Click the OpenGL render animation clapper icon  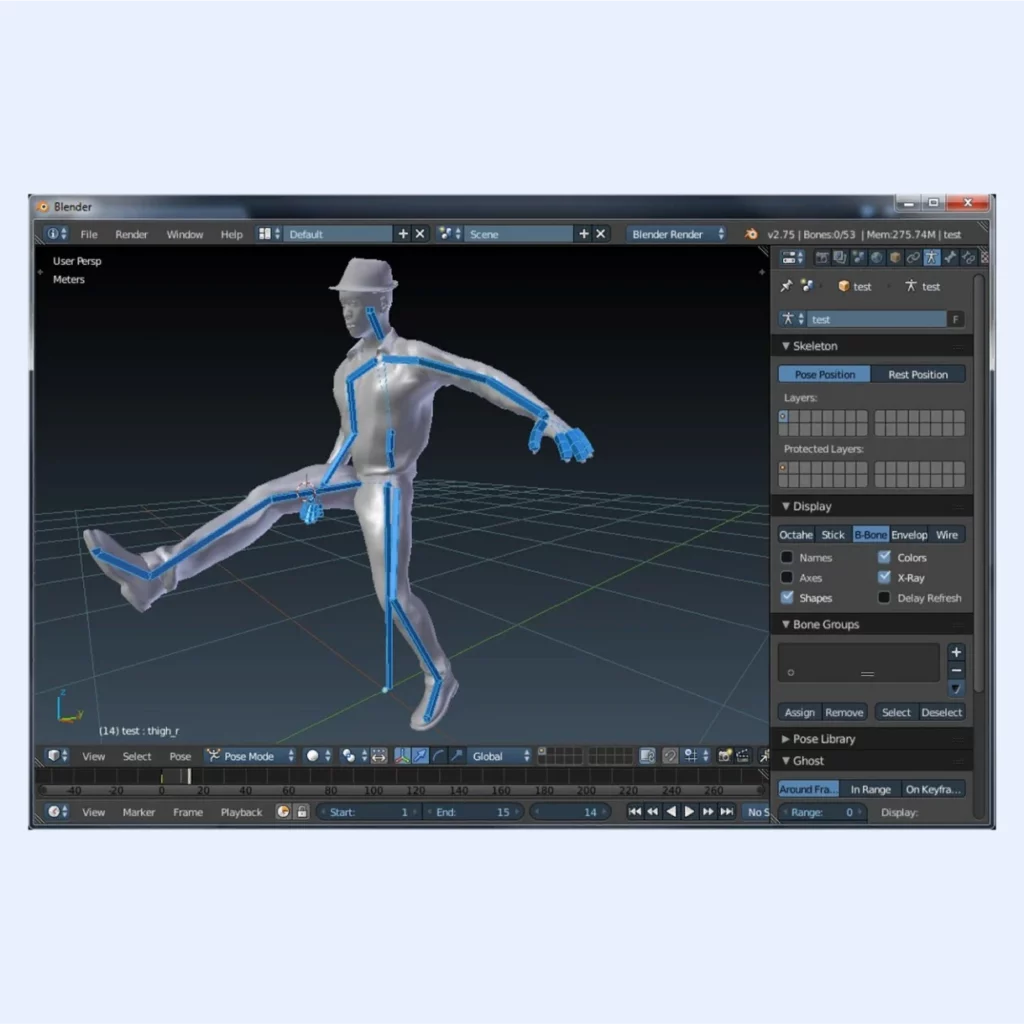(x=743, y=756)
